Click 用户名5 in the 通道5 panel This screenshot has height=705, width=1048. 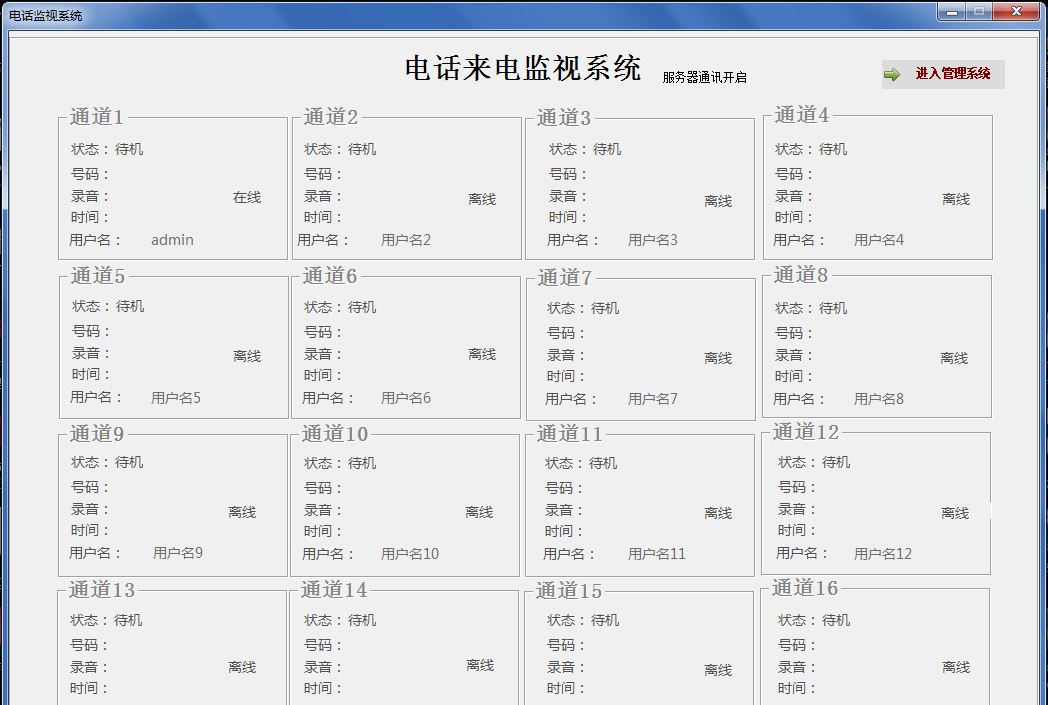(x=176, y=398)
